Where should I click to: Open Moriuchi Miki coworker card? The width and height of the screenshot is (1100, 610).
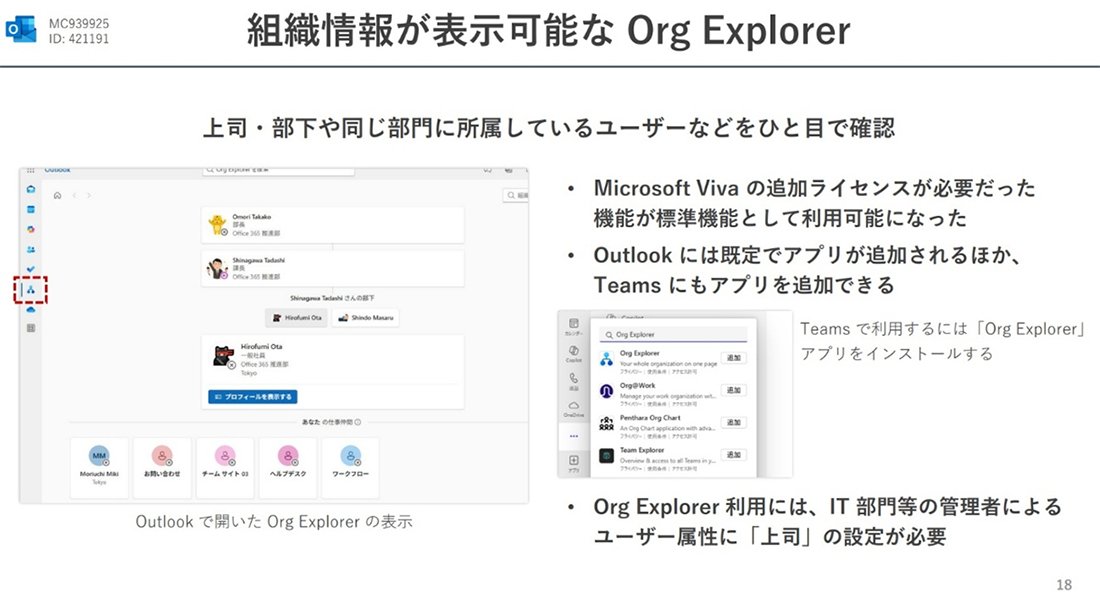click(x=99, y=467)
